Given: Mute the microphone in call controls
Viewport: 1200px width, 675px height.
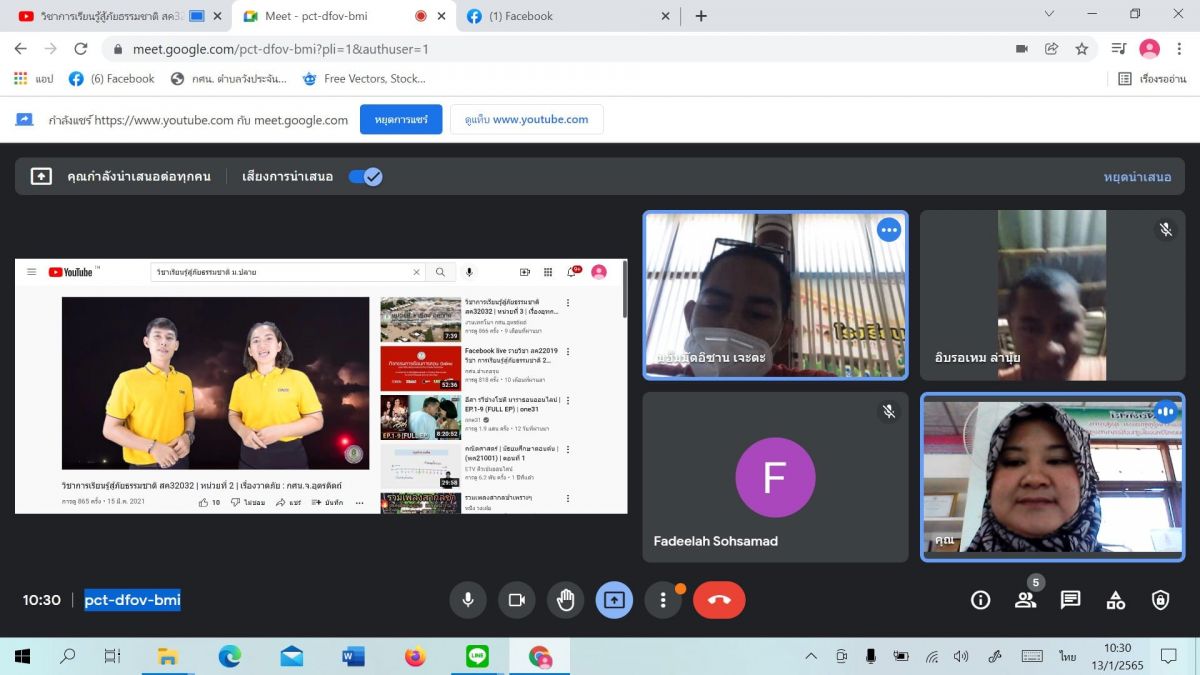Looking at the screenshot, I should [467, 600].
